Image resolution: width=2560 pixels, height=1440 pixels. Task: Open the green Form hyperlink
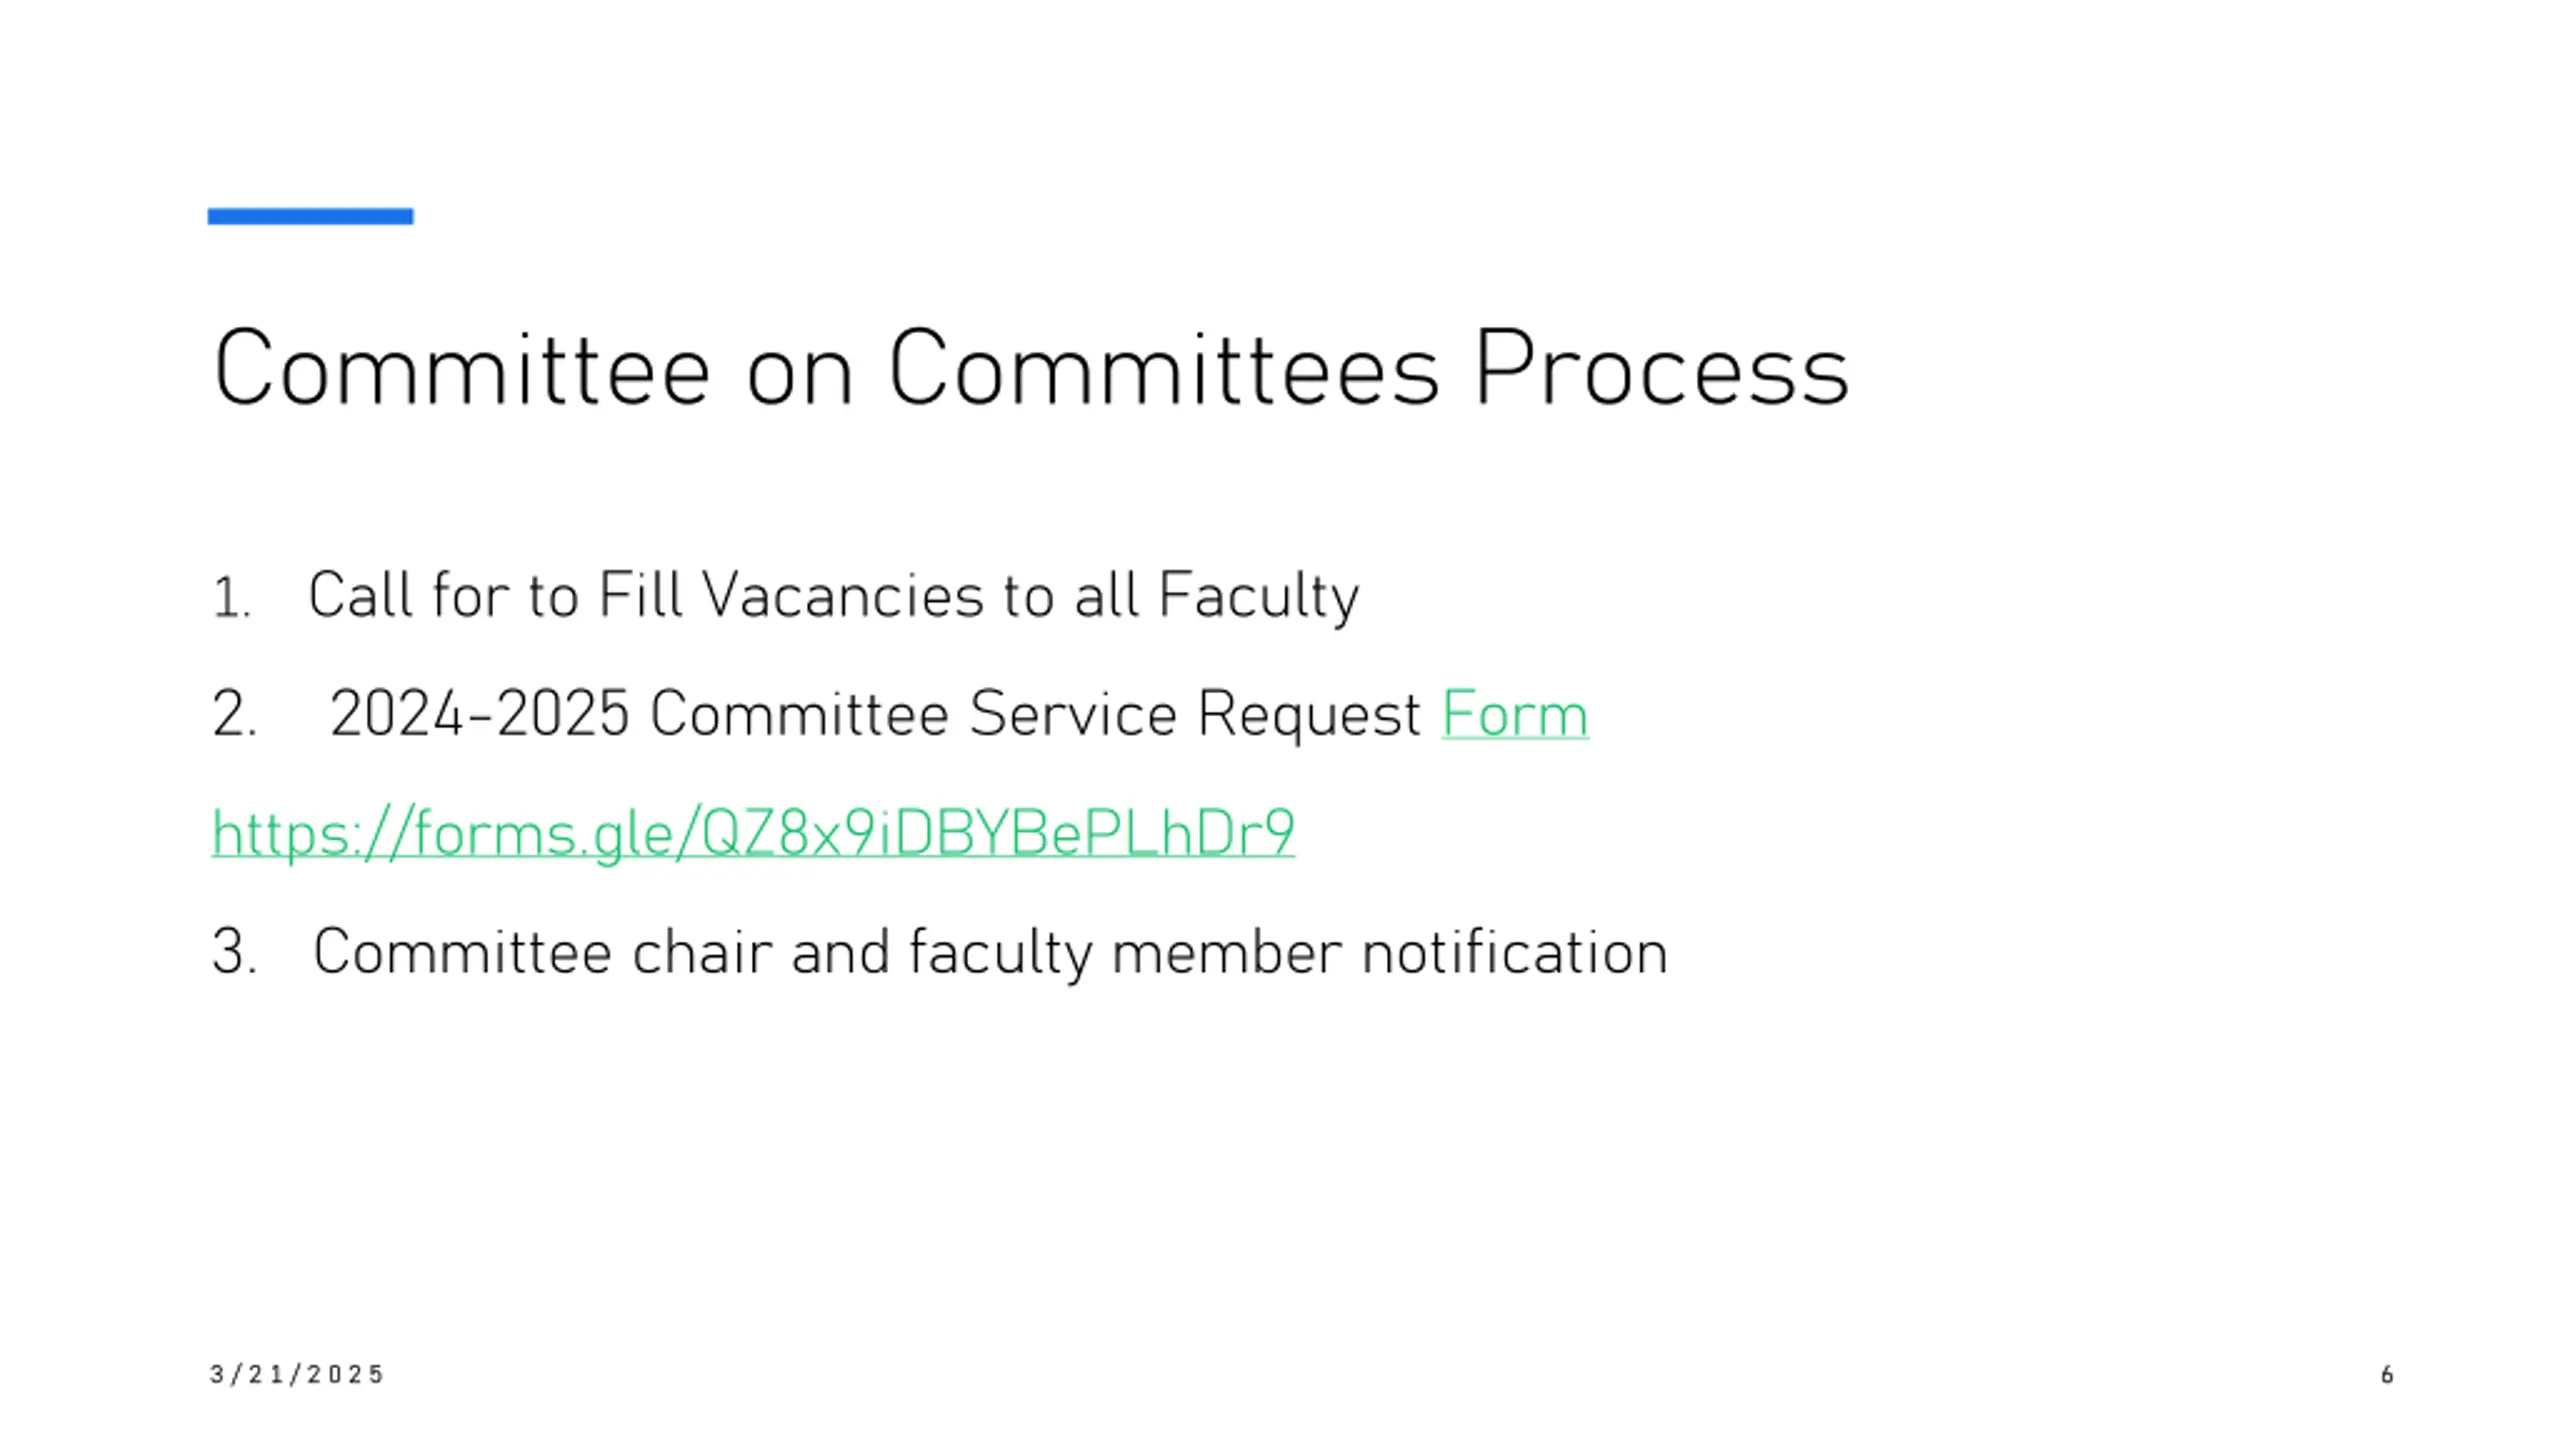click(1514, 714)
